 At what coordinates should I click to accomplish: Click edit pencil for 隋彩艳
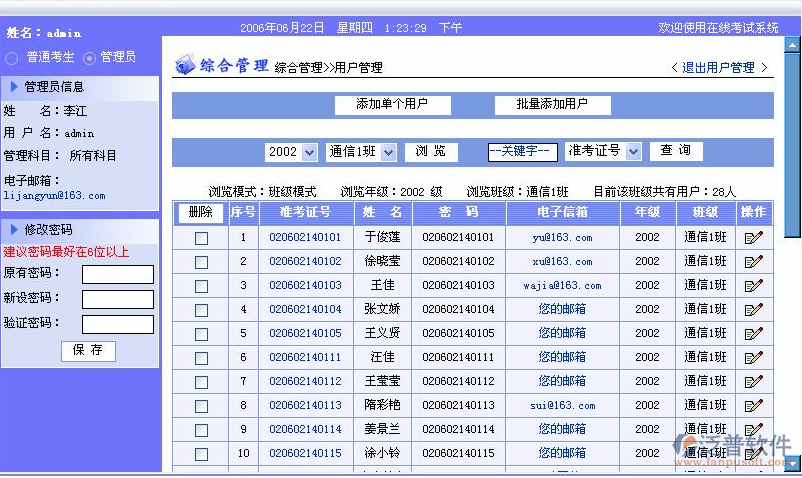tap(753, 406)
